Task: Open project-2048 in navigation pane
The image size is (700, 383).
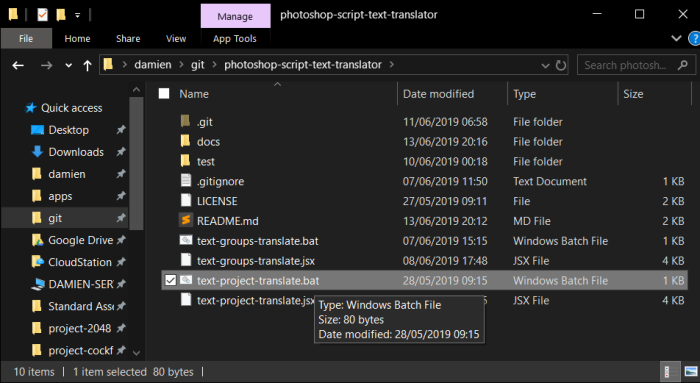Action: pyautogui.click(x=79, y=328)
